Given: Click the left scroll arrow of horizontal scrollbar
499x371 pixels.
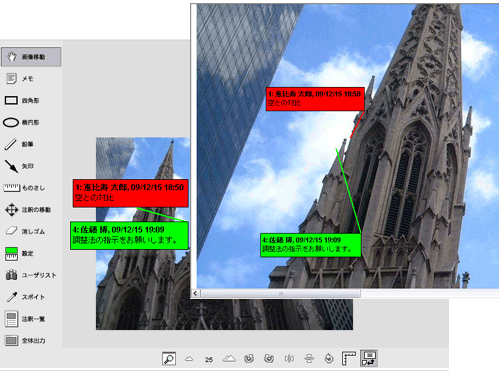Looking at the screenshot, I should [x=195, y=293].
